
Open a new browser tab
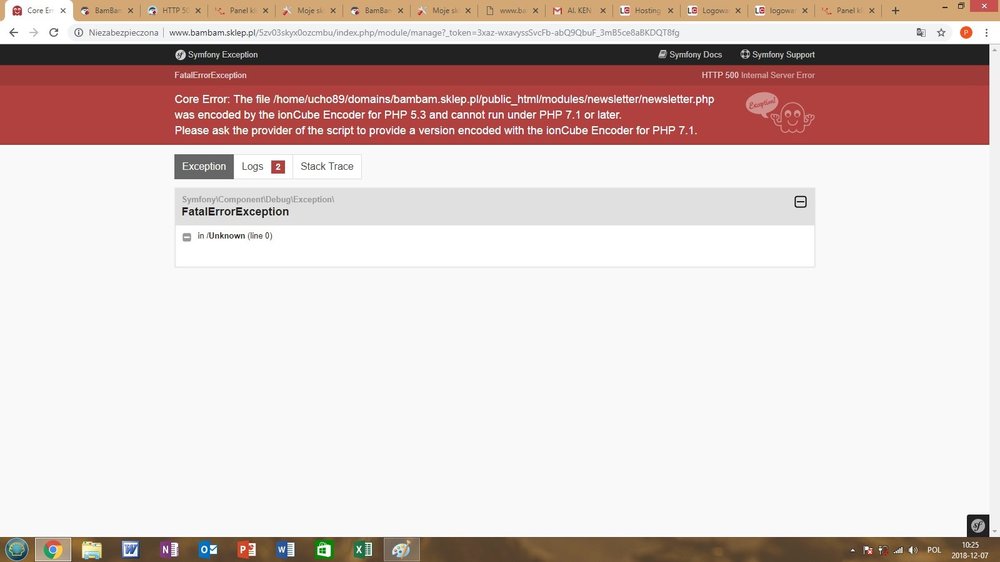point(895,10)
